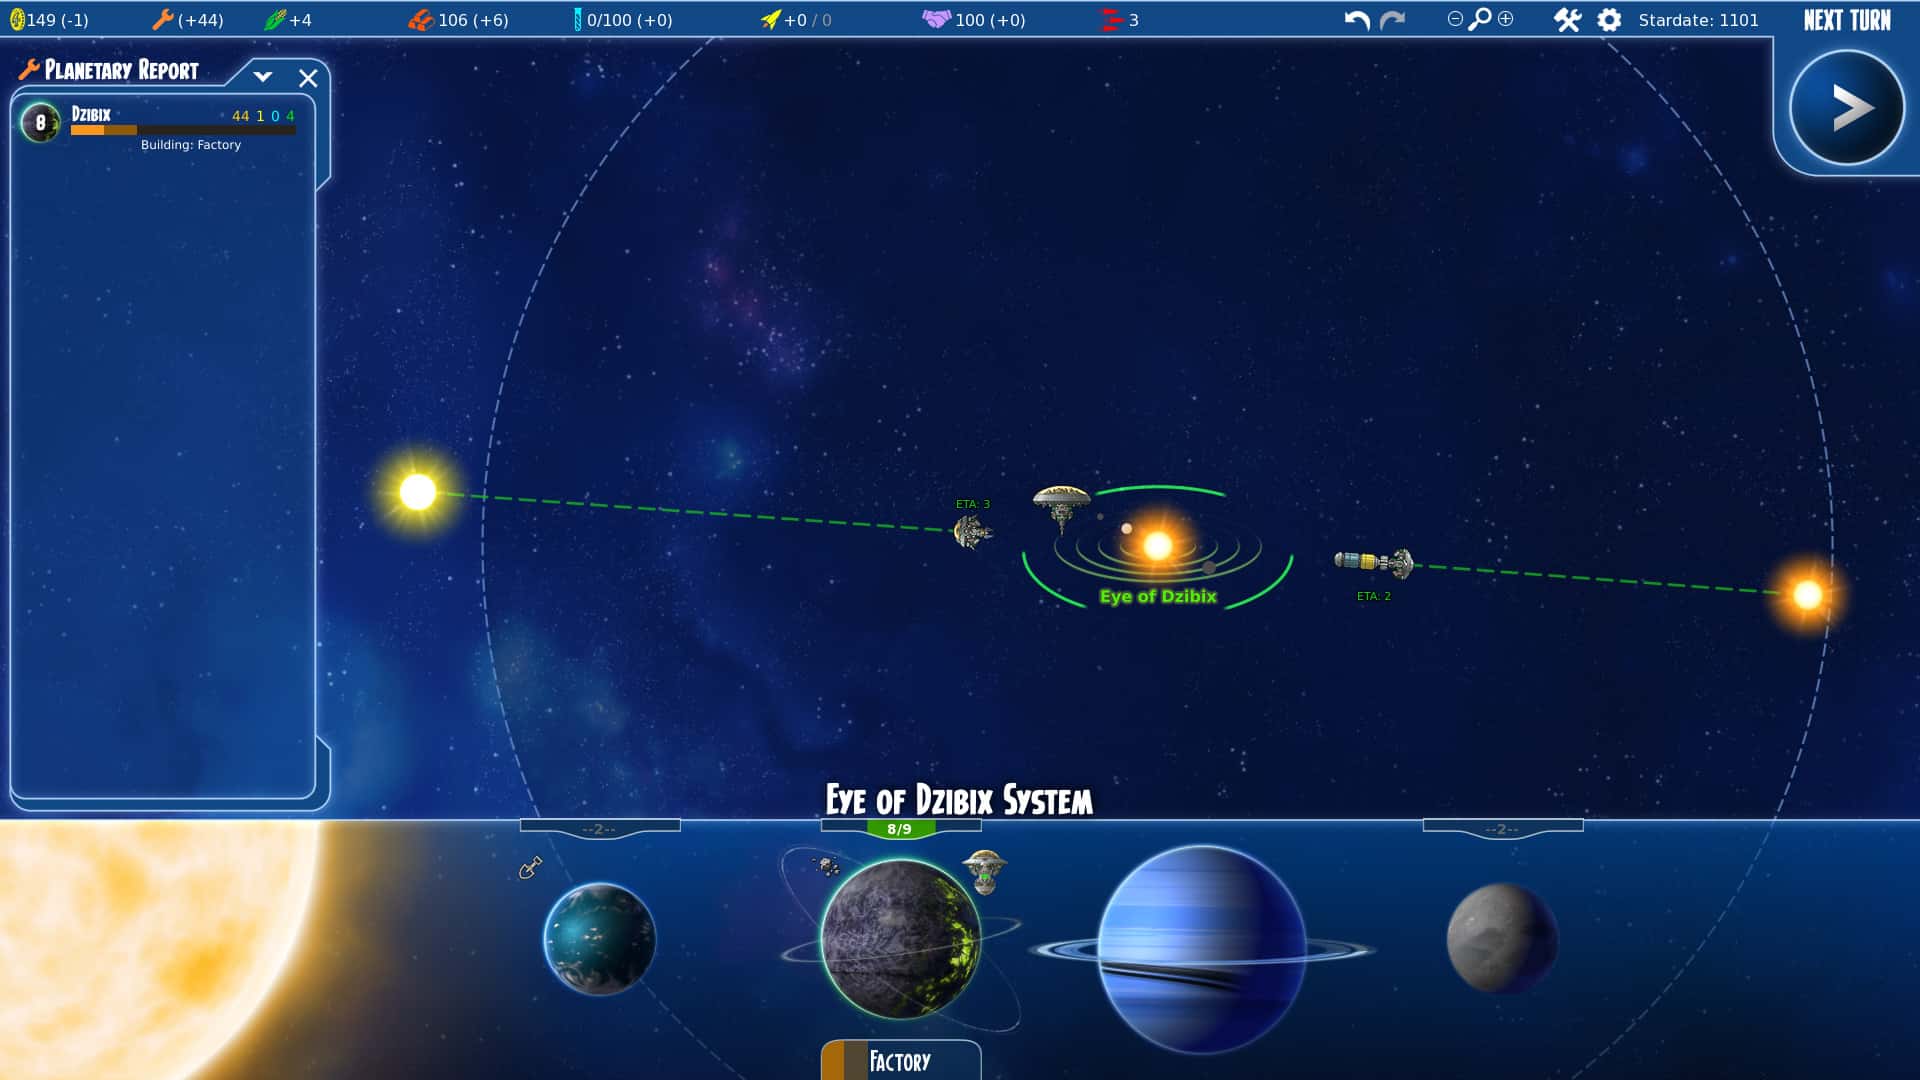
Task: Click the credits coin icon
Action: point(18,18)
